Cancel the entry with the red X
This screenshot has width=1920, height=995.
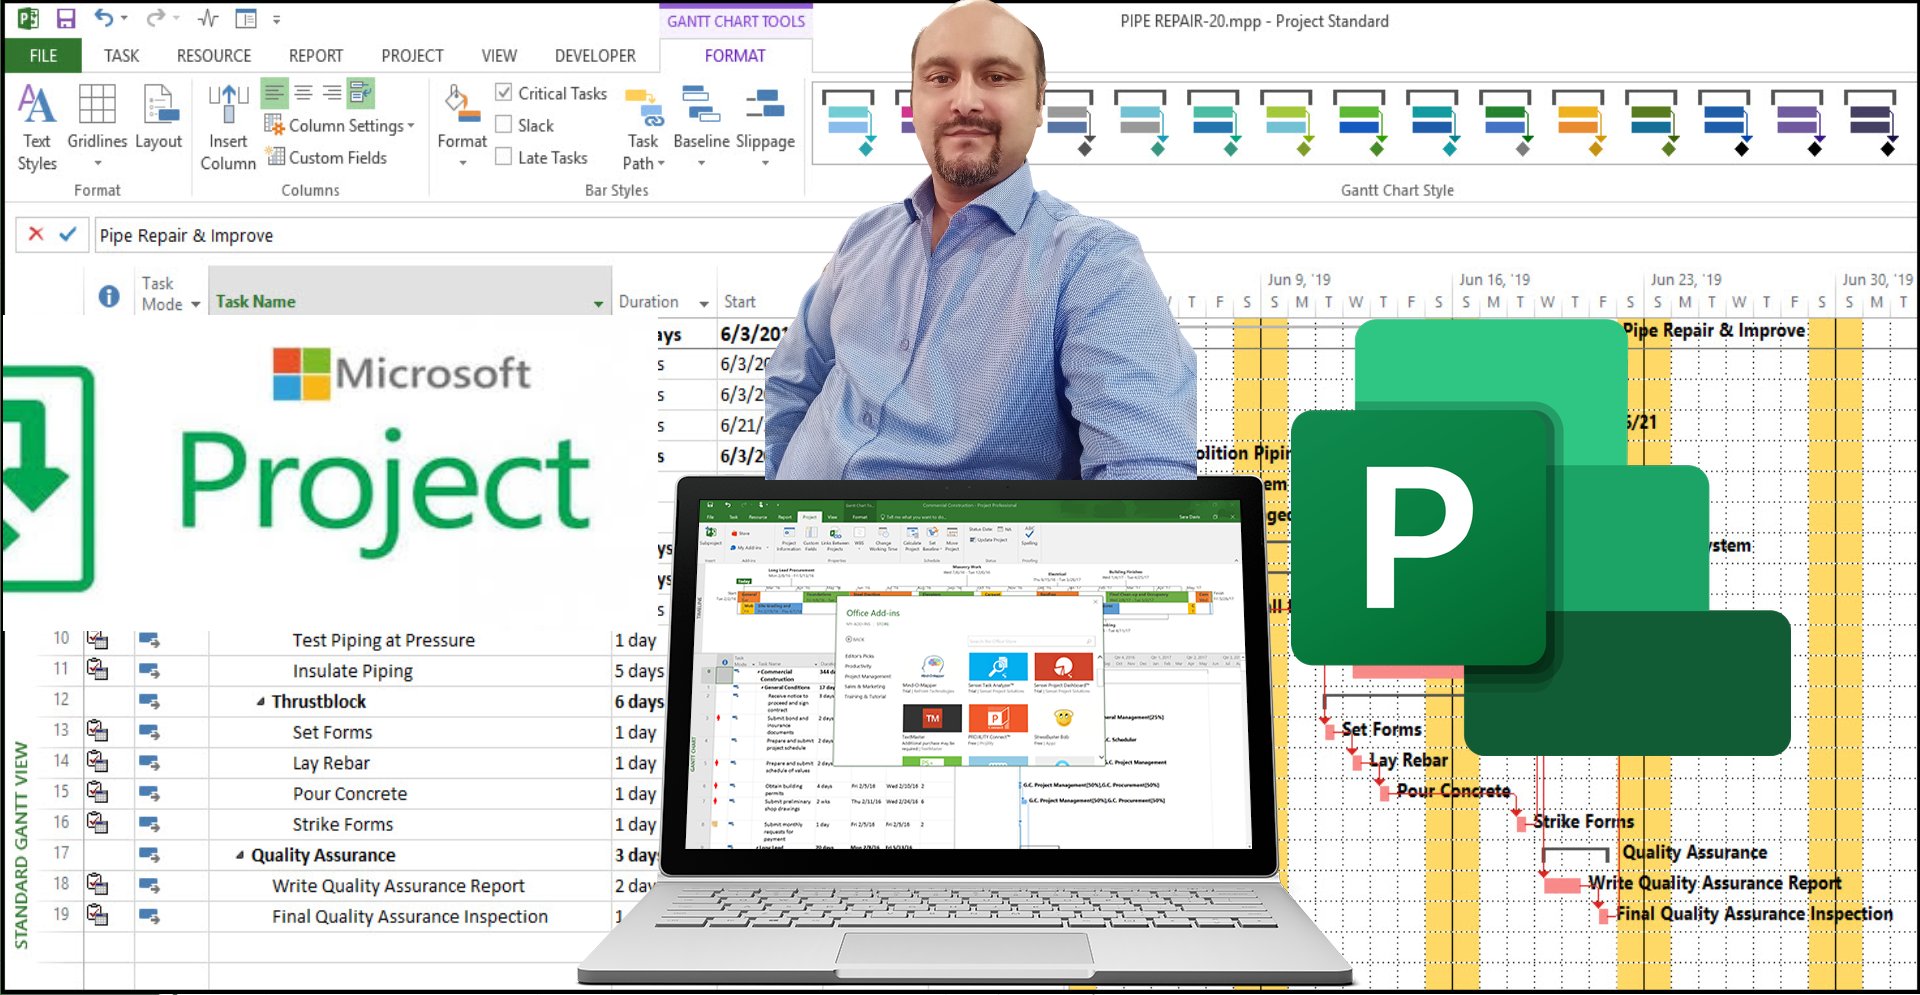tap(37, 235)
